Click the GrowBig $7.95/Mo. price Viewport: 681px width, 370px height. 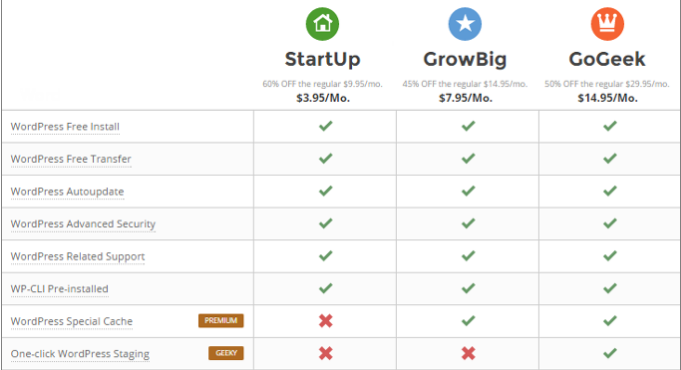[x=465, y=98]
